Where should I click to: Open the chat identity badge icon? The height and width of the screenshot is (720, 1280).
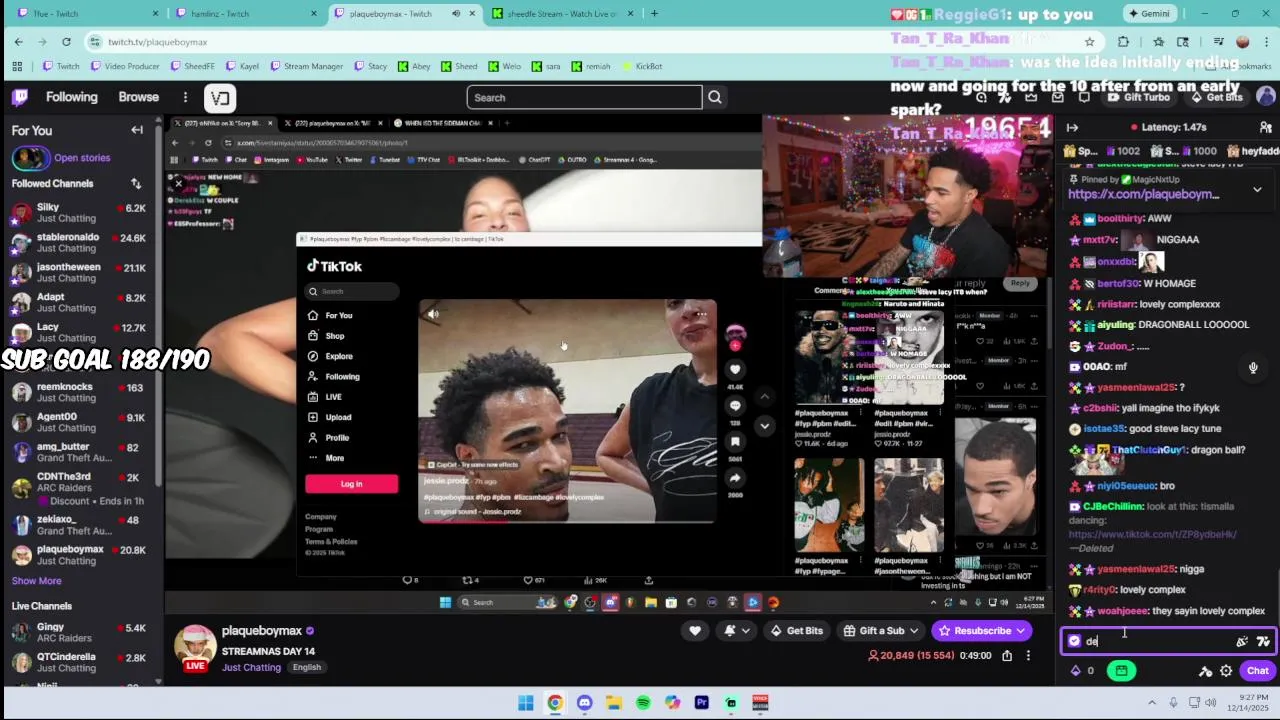[x=1074, y=642]
